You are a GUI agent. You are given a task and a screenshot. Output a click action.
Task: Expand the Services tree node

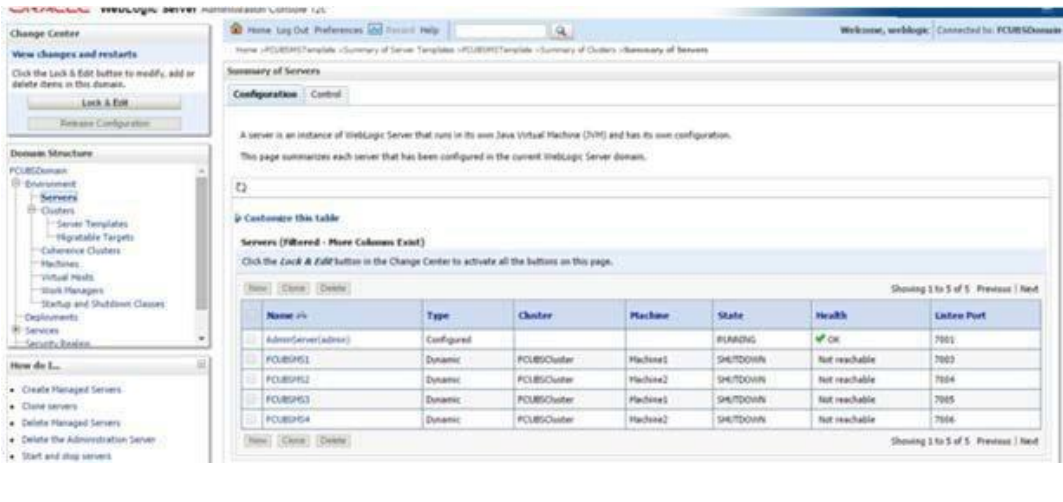click(x=16, y=330)
